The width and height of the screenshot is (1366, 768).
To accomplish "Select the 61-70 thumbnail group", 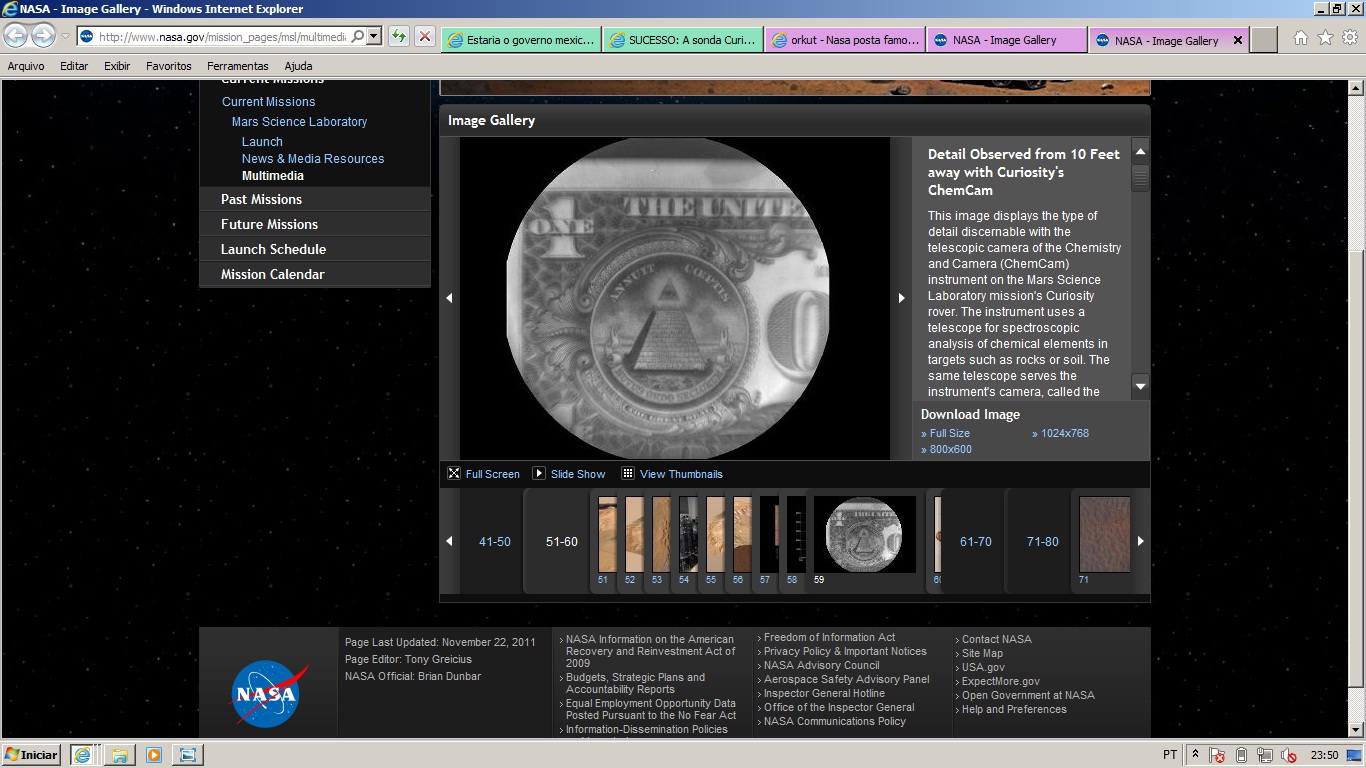I will [x=976, y=542].
